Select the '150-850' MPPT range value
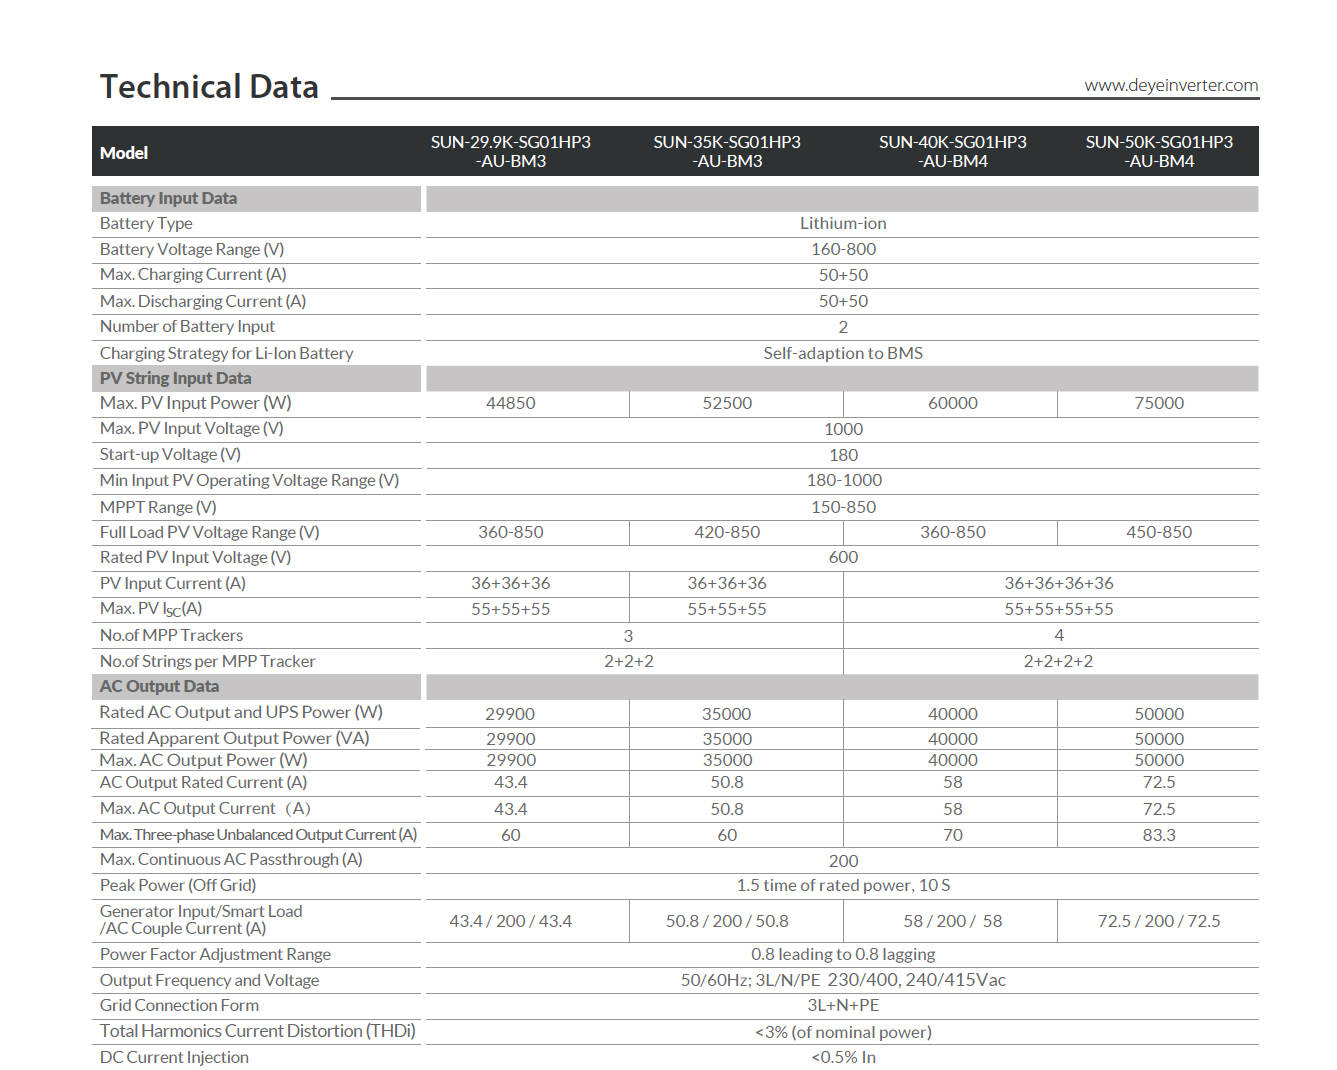This screenshot has height=1070, width=1337. pos(843,507)
